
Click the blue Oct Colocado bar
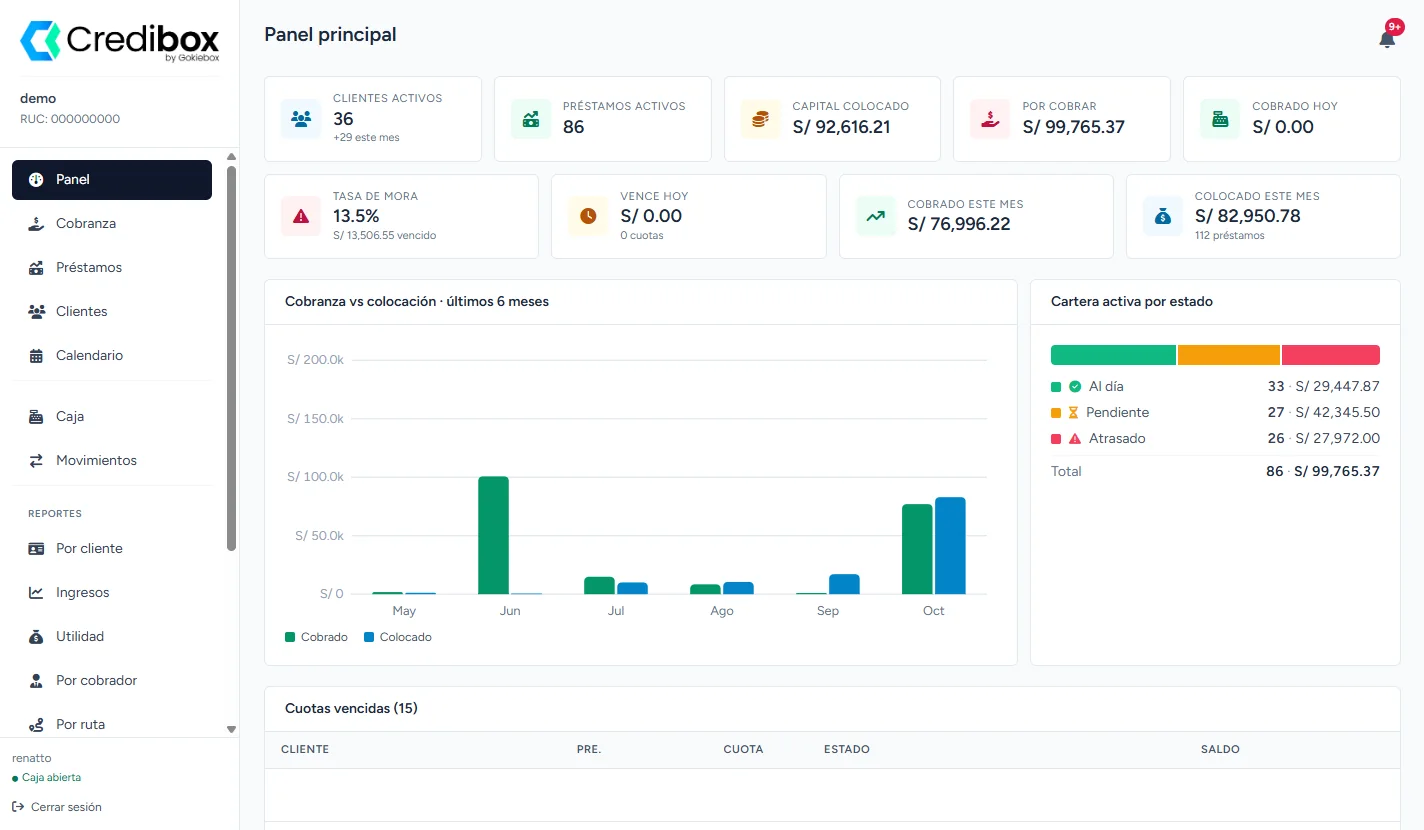[950, 546]
